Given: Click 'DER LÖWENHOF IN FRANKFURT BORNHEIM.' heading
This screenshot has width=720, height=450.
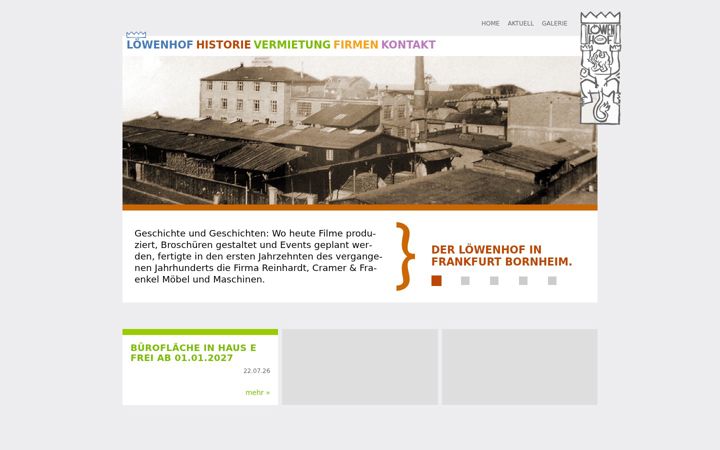Looking at the screenshot, I should pos(501,256).
